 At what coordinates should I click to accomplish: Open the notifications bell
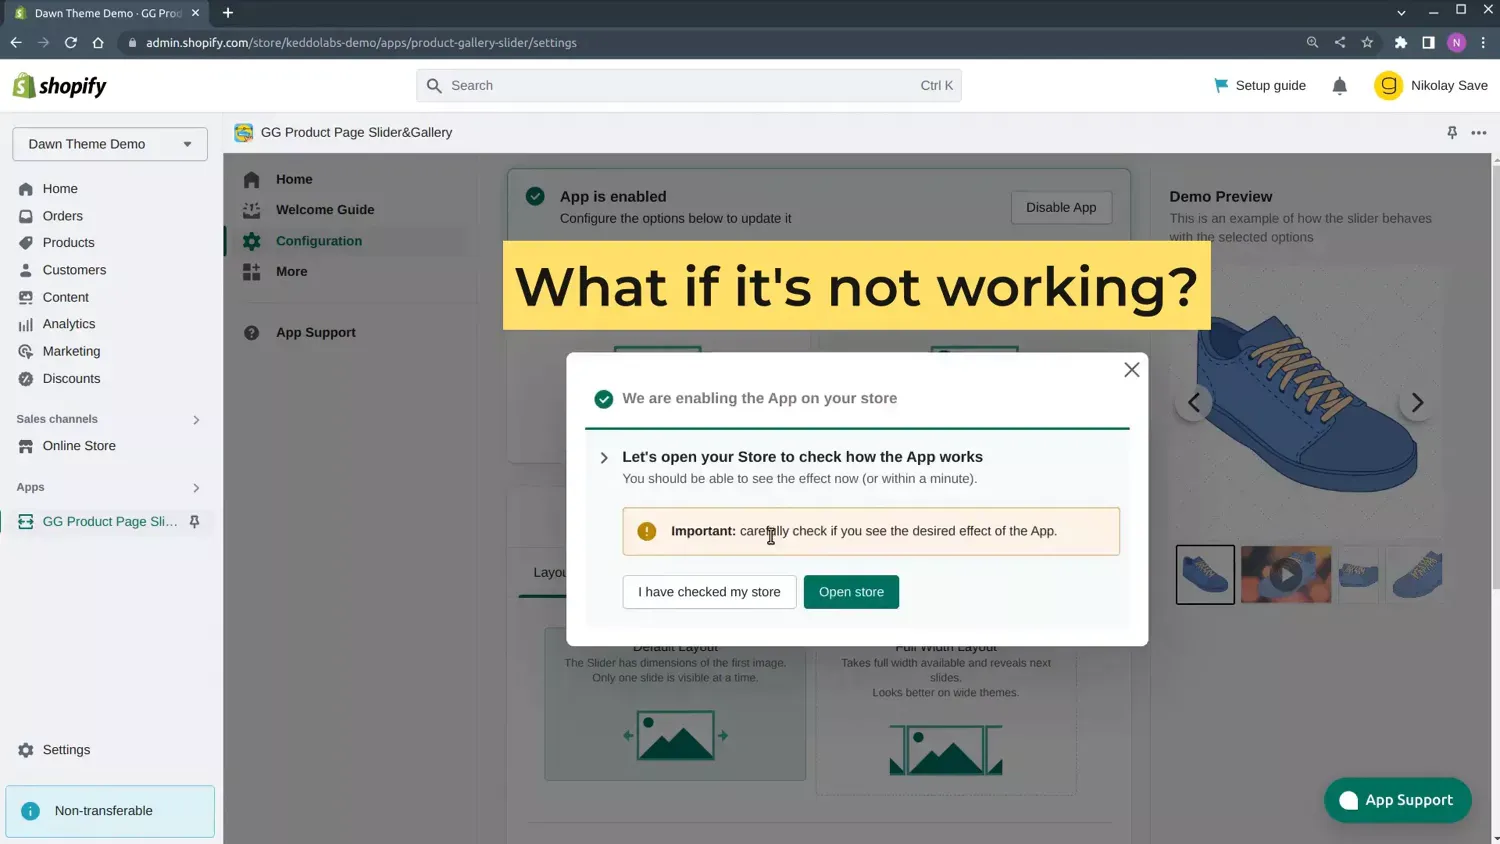click(x=1339, y=85)
